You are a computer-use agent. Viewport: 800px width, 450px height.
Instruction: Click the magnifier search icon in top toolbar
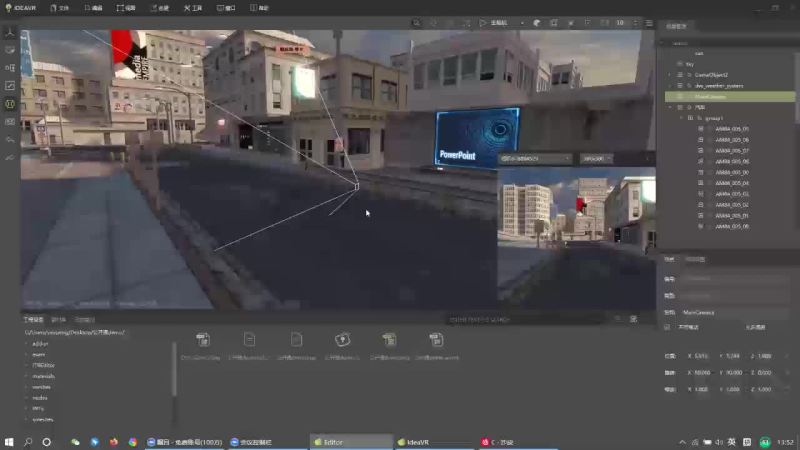416,23
